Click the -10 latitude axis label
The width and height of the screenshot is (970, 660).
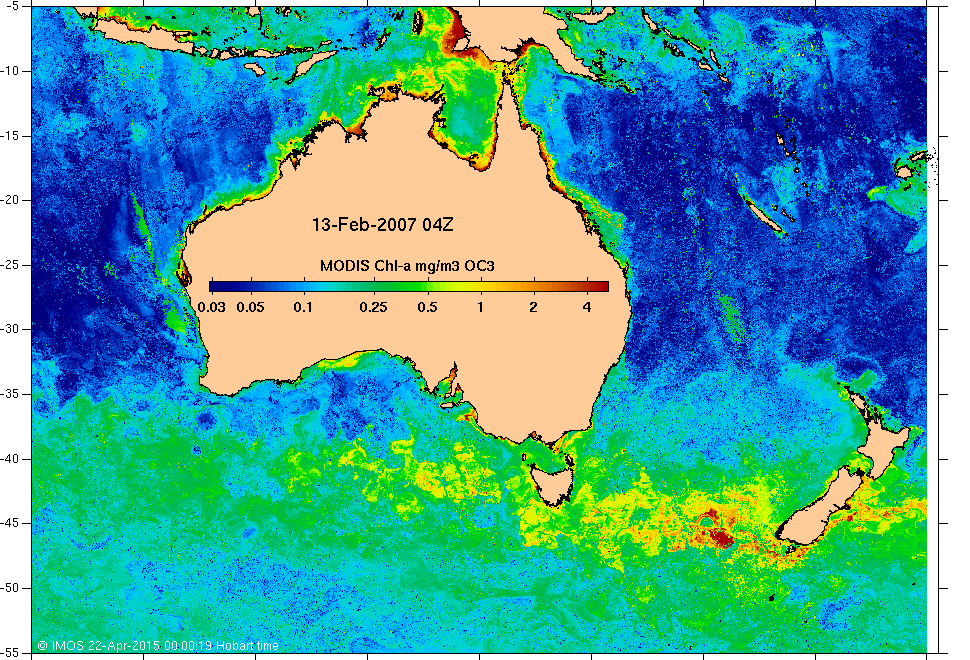coord(11,71)
